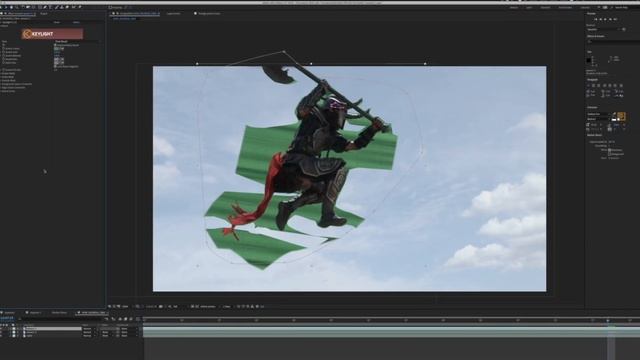
Task: Click left-align icon in Paragraph panel
Action: [589, 85]
